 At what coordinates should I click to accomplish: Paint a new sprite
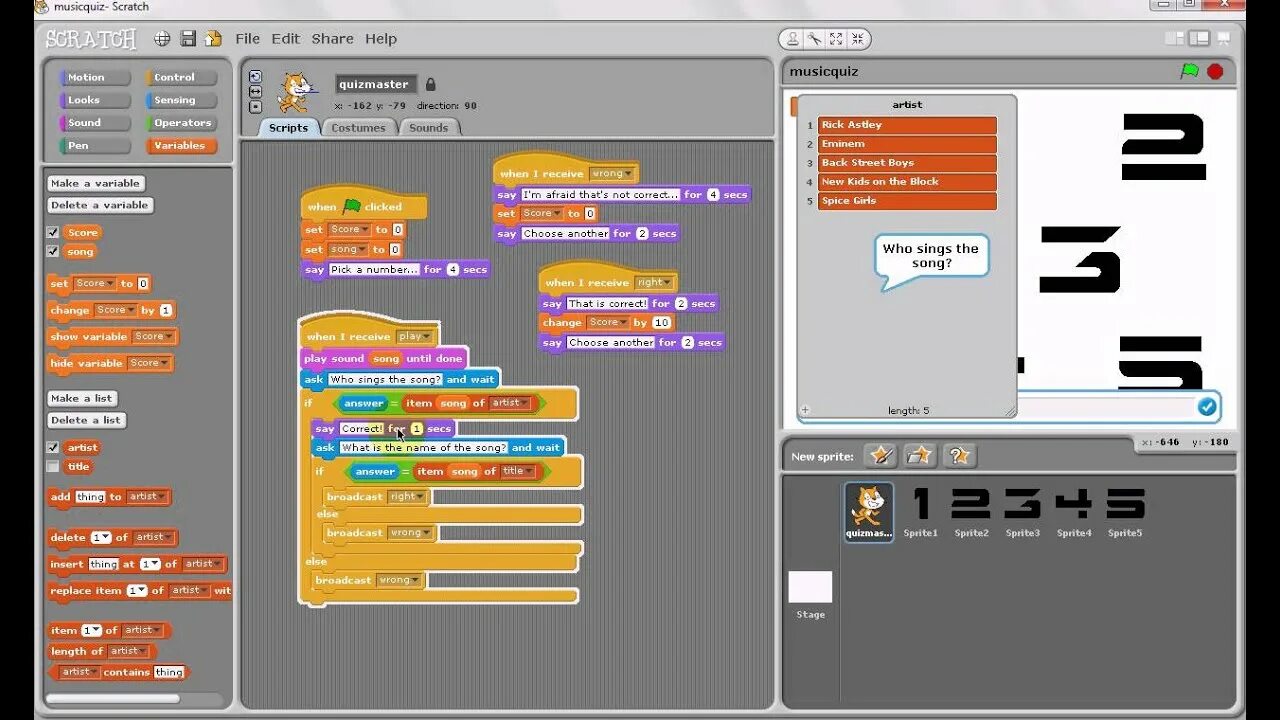[881, 456]
